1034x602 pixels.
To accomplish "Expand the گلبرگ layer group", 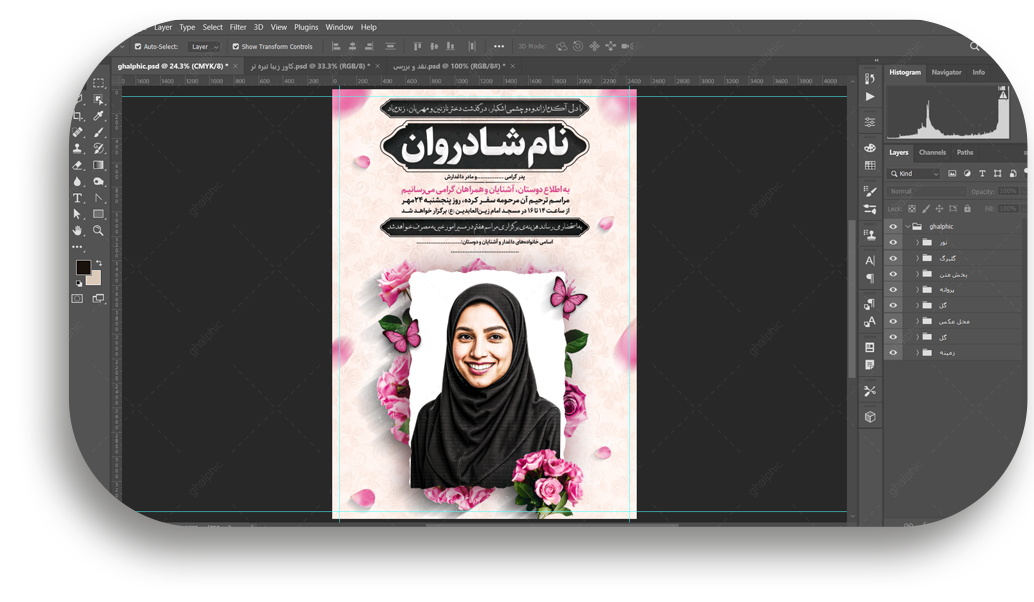I will pyautogui.click(x=917, y=258).
